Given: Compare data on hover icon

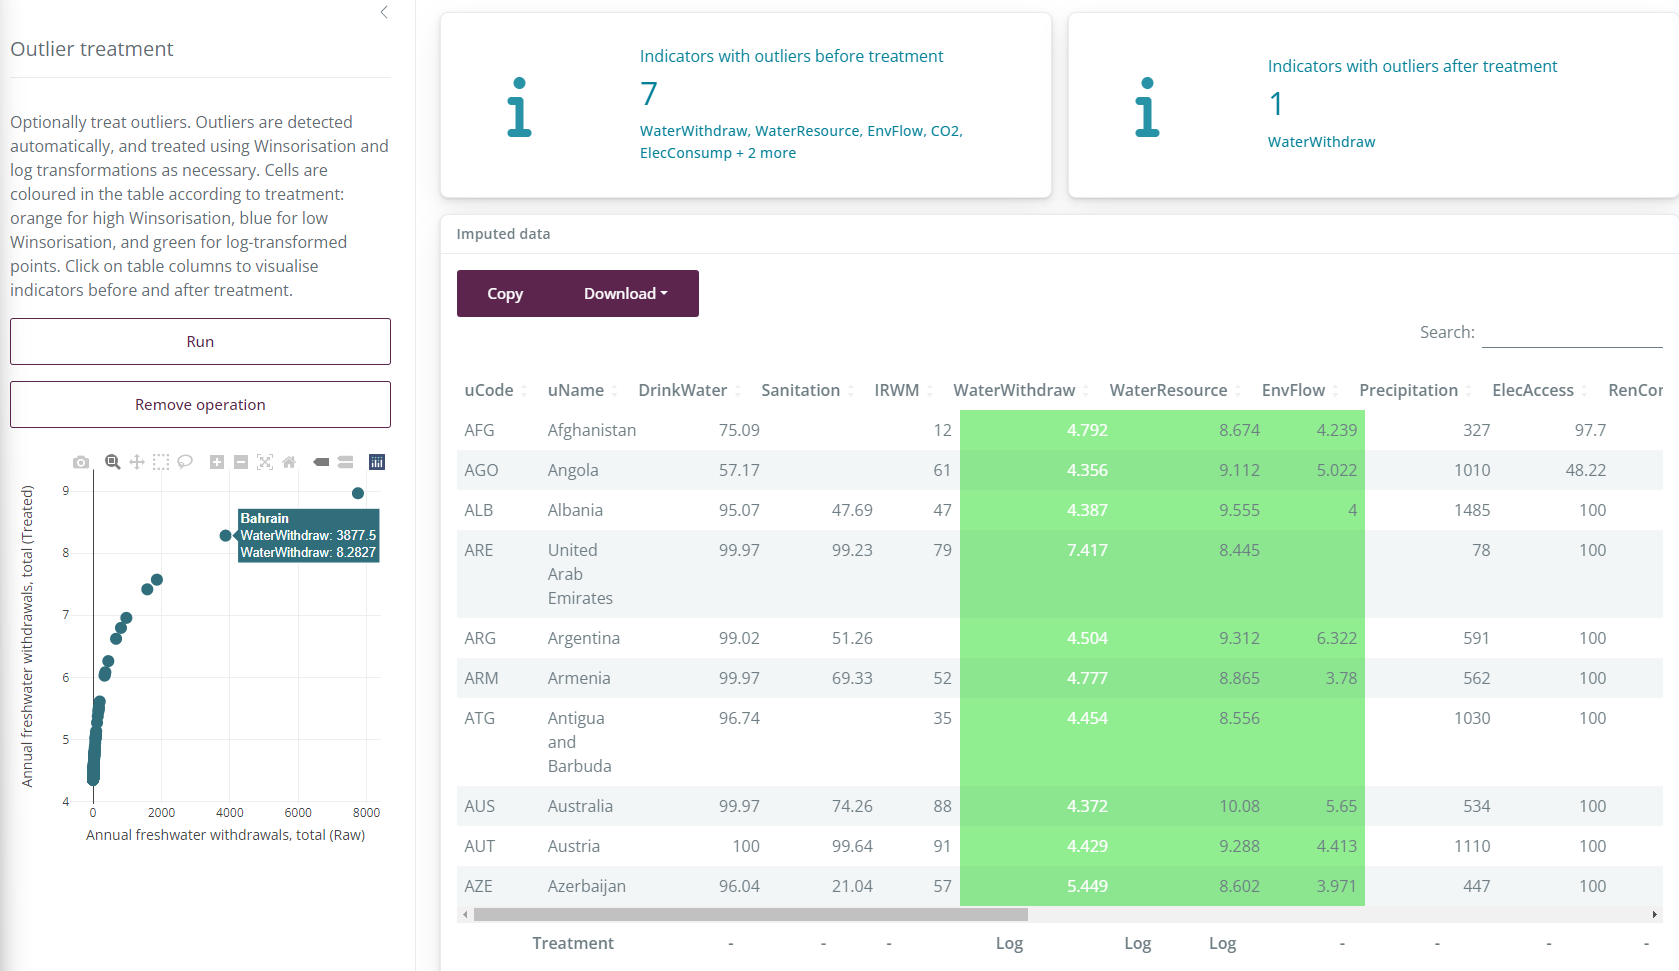Looking at the screenshot, I should (x=345, y=462).
